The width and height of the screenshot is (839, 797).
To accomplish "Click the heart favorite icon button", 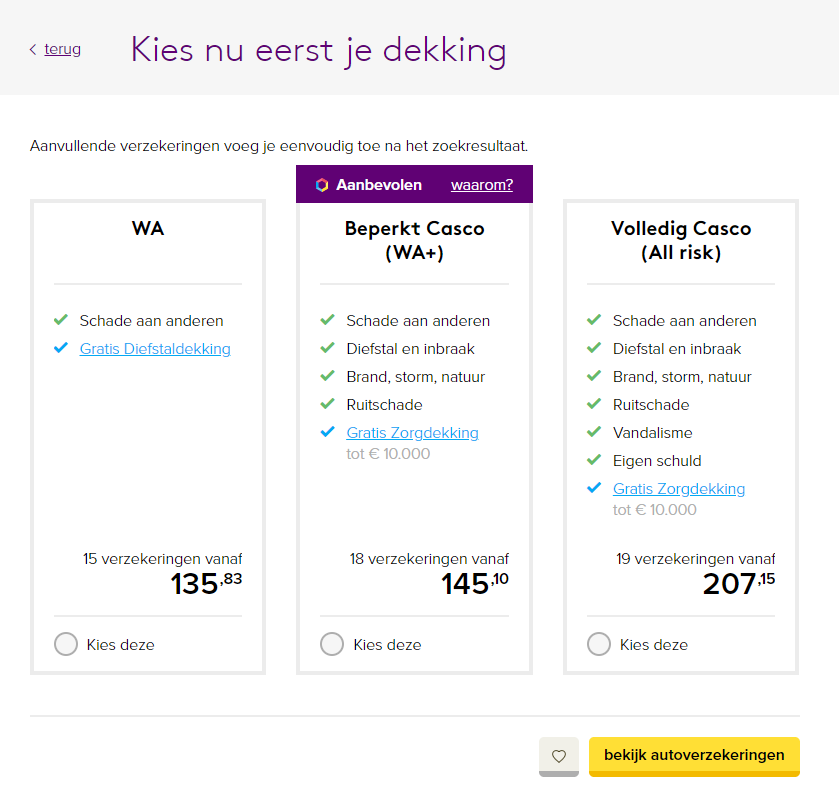I will pos(559,756).
